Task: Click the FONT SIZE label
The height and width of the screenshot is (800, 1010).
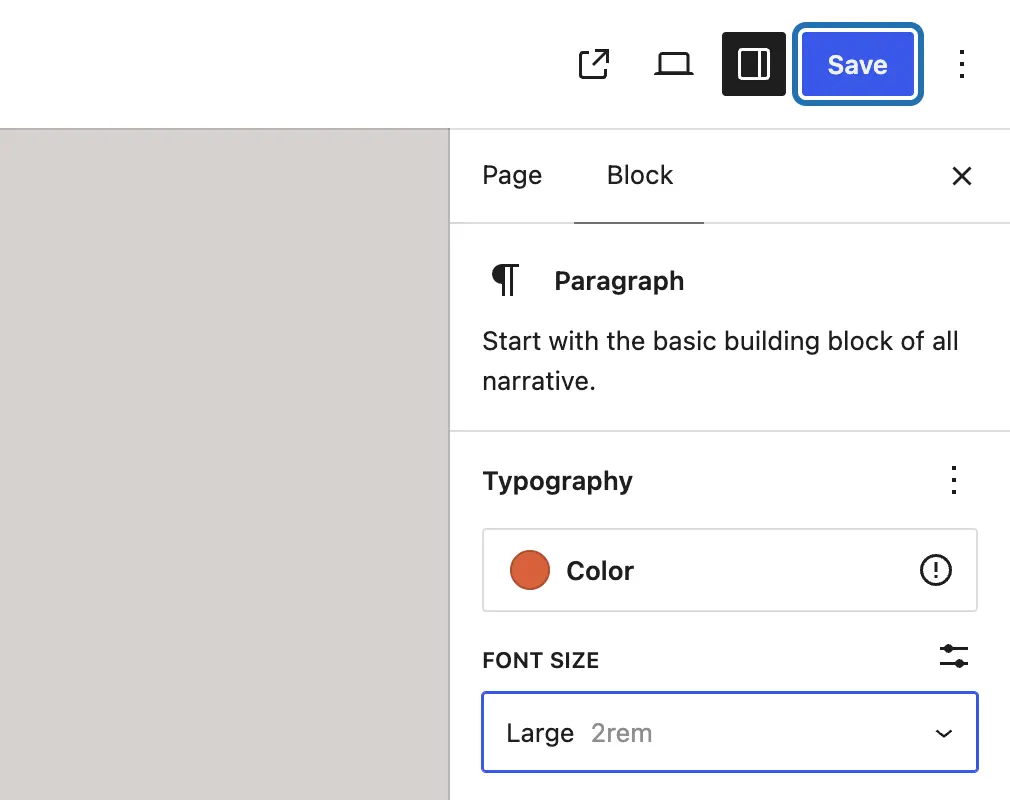Action: (x=540, y=660)
